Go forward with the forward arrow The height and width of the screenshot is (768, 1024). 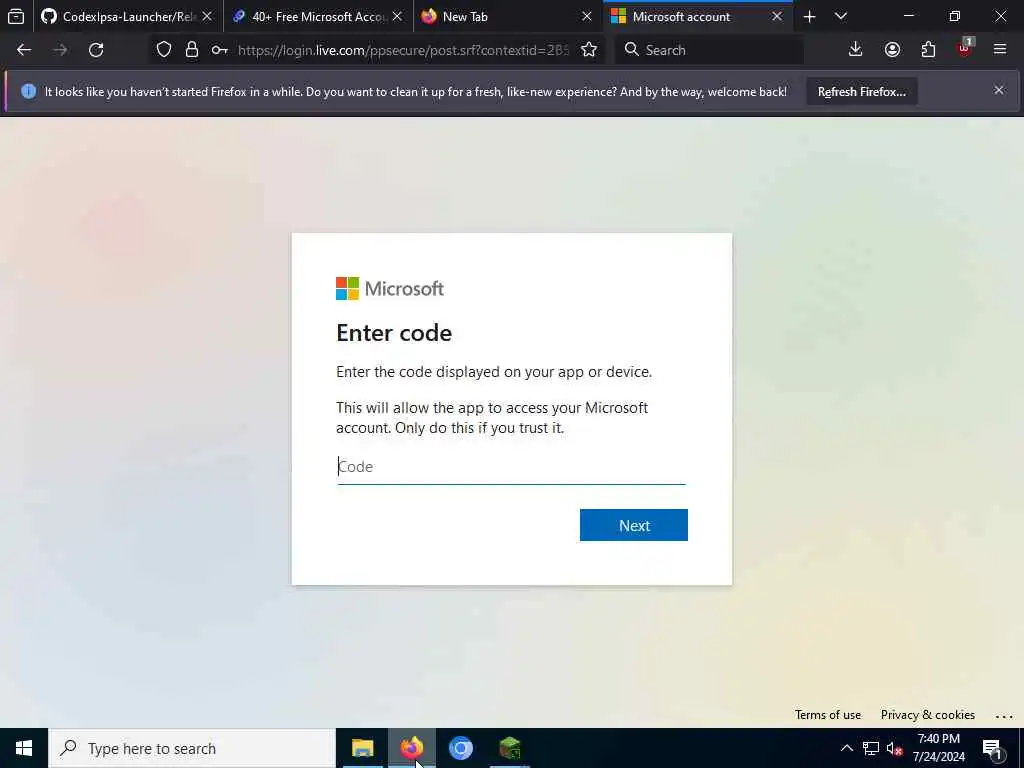tap(60, 50)
